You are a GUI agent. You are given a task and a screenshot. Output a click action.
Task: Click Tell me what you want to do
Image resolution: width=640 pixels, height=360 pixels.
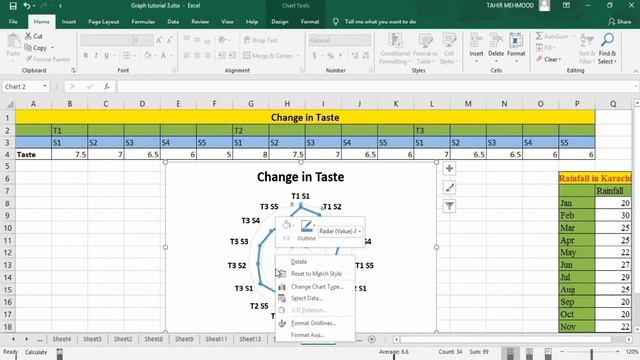click(x=380, y=22)
